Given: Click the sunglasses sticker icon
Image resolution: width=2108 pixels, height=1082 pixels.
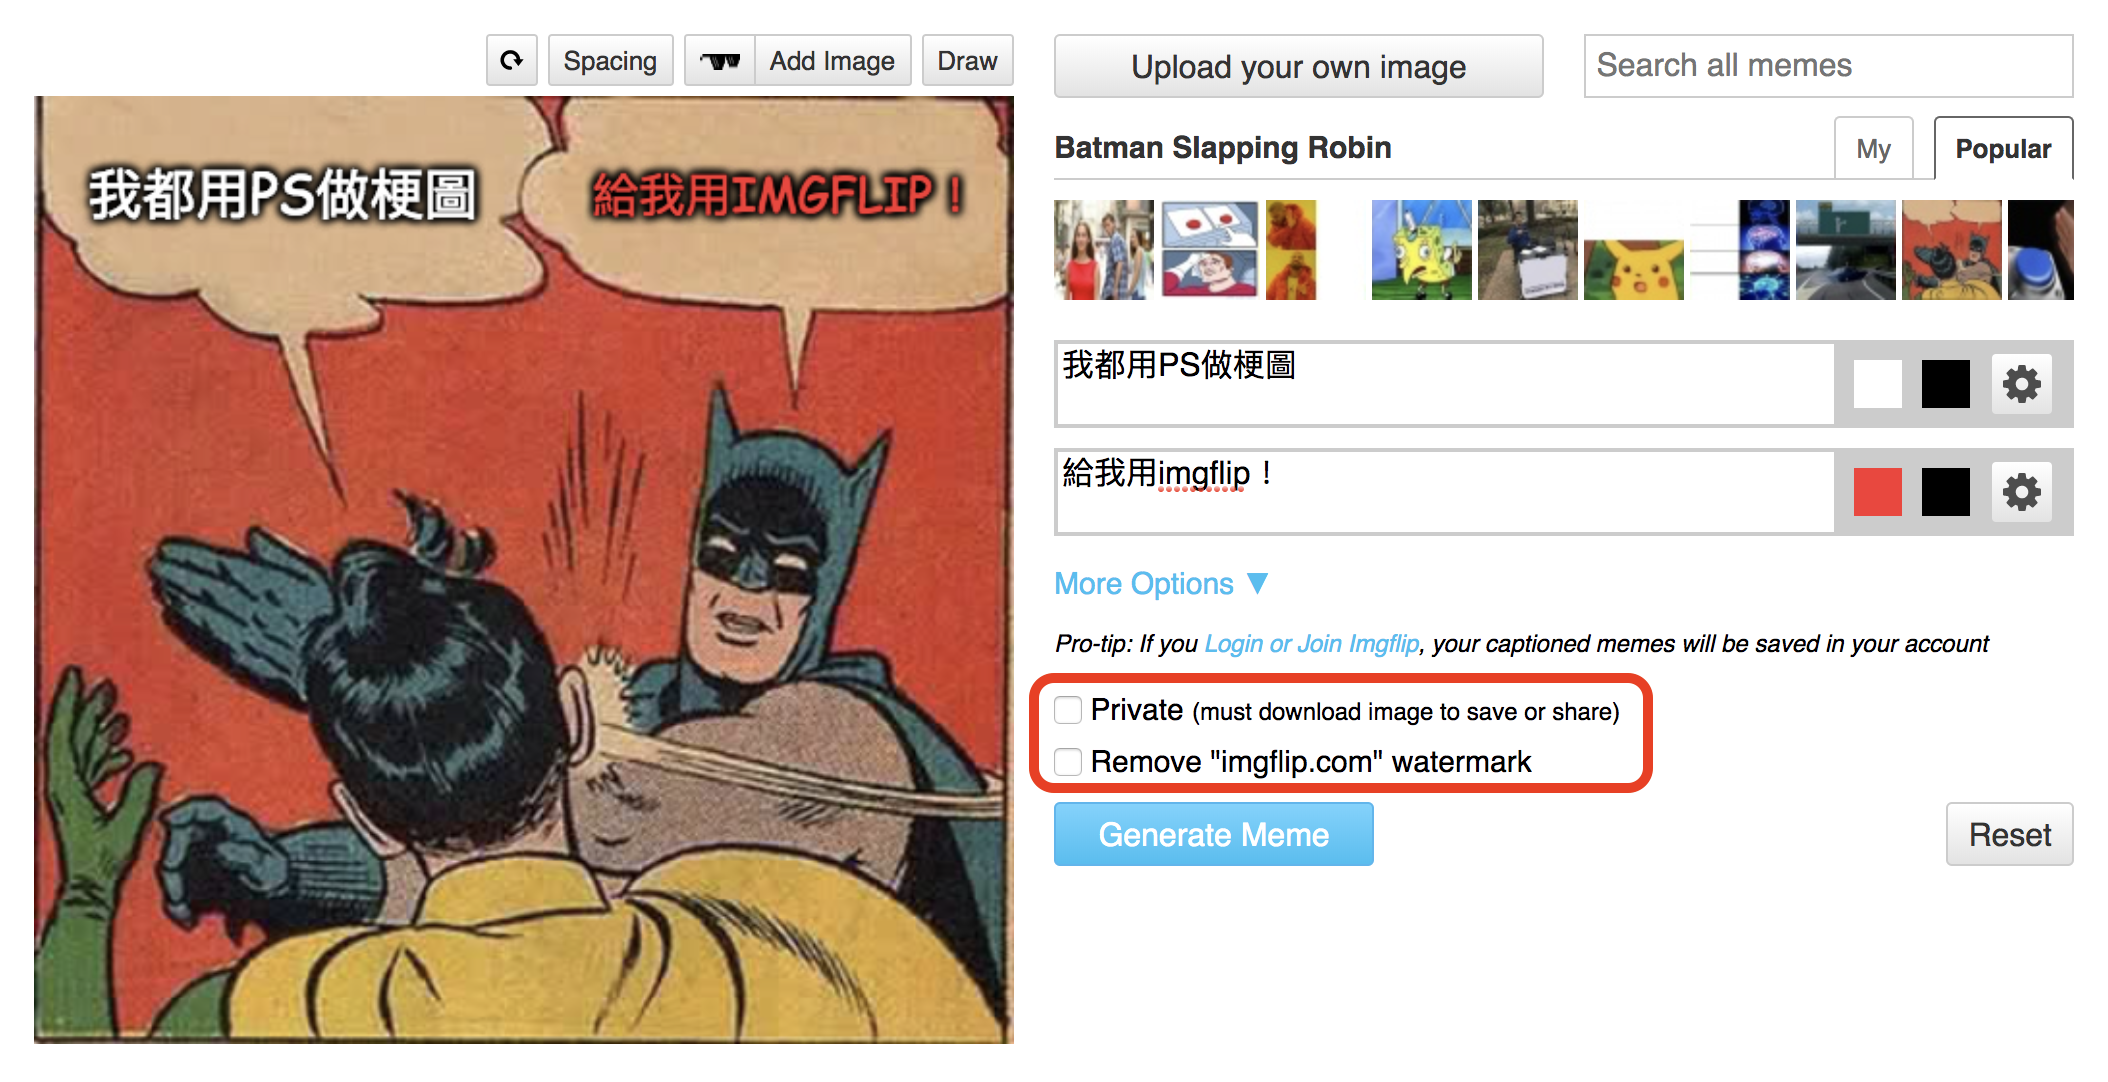Looking at the screenshot, I should click(720, 61).
